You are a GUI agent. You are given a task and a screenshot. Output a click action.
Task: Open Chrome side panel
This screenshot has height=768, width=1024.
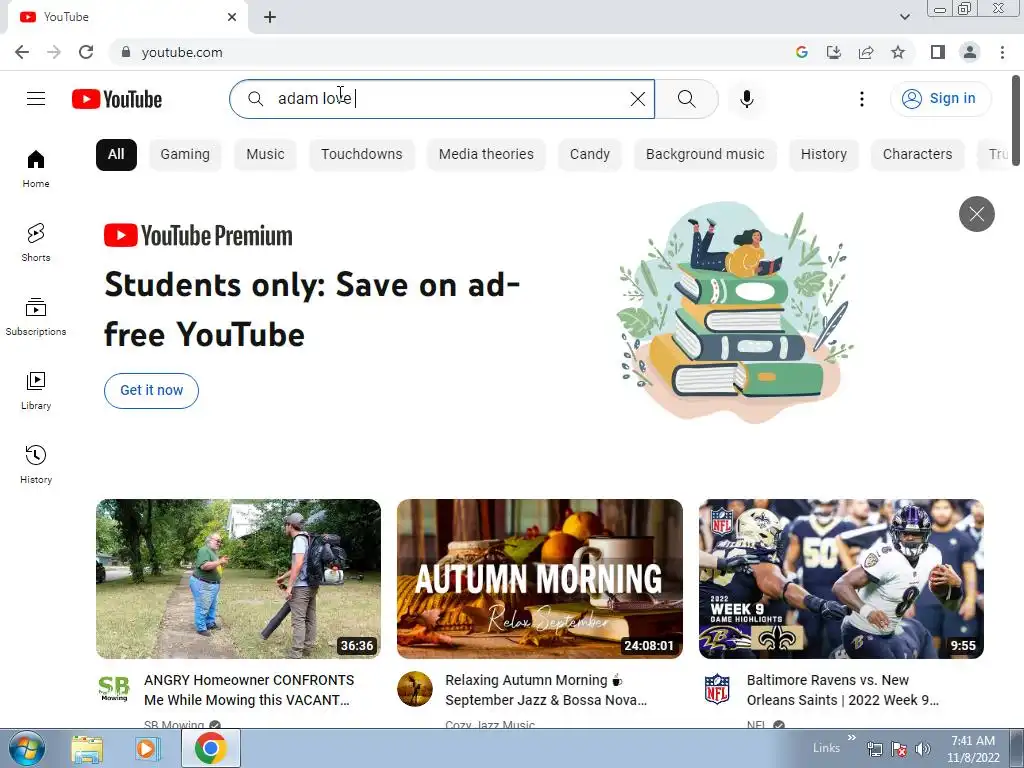point(938,52)
